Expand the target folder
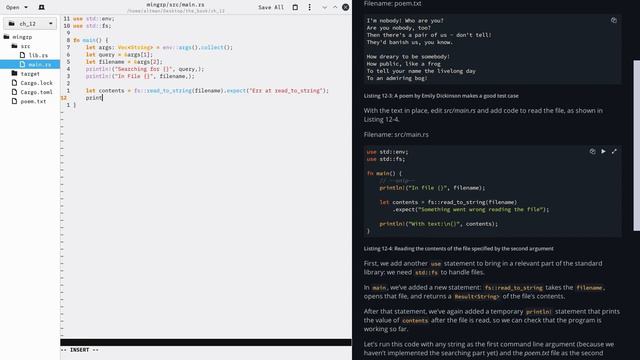The image size is (640, 360). click(x=25, y=73)
